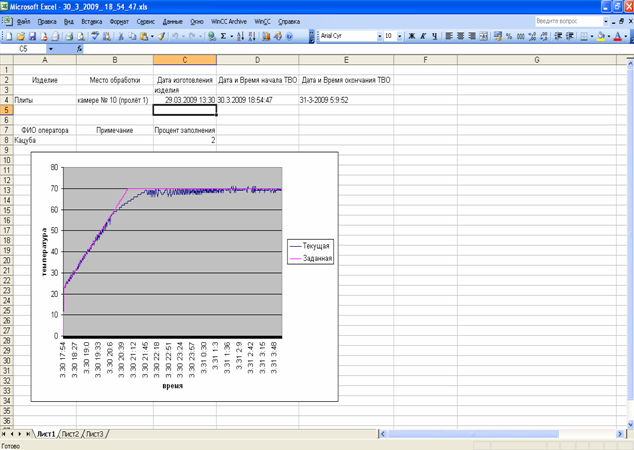The image size is (634, 450).
Task: Open the fill color bucket swatch
Action: coord(601,36)
